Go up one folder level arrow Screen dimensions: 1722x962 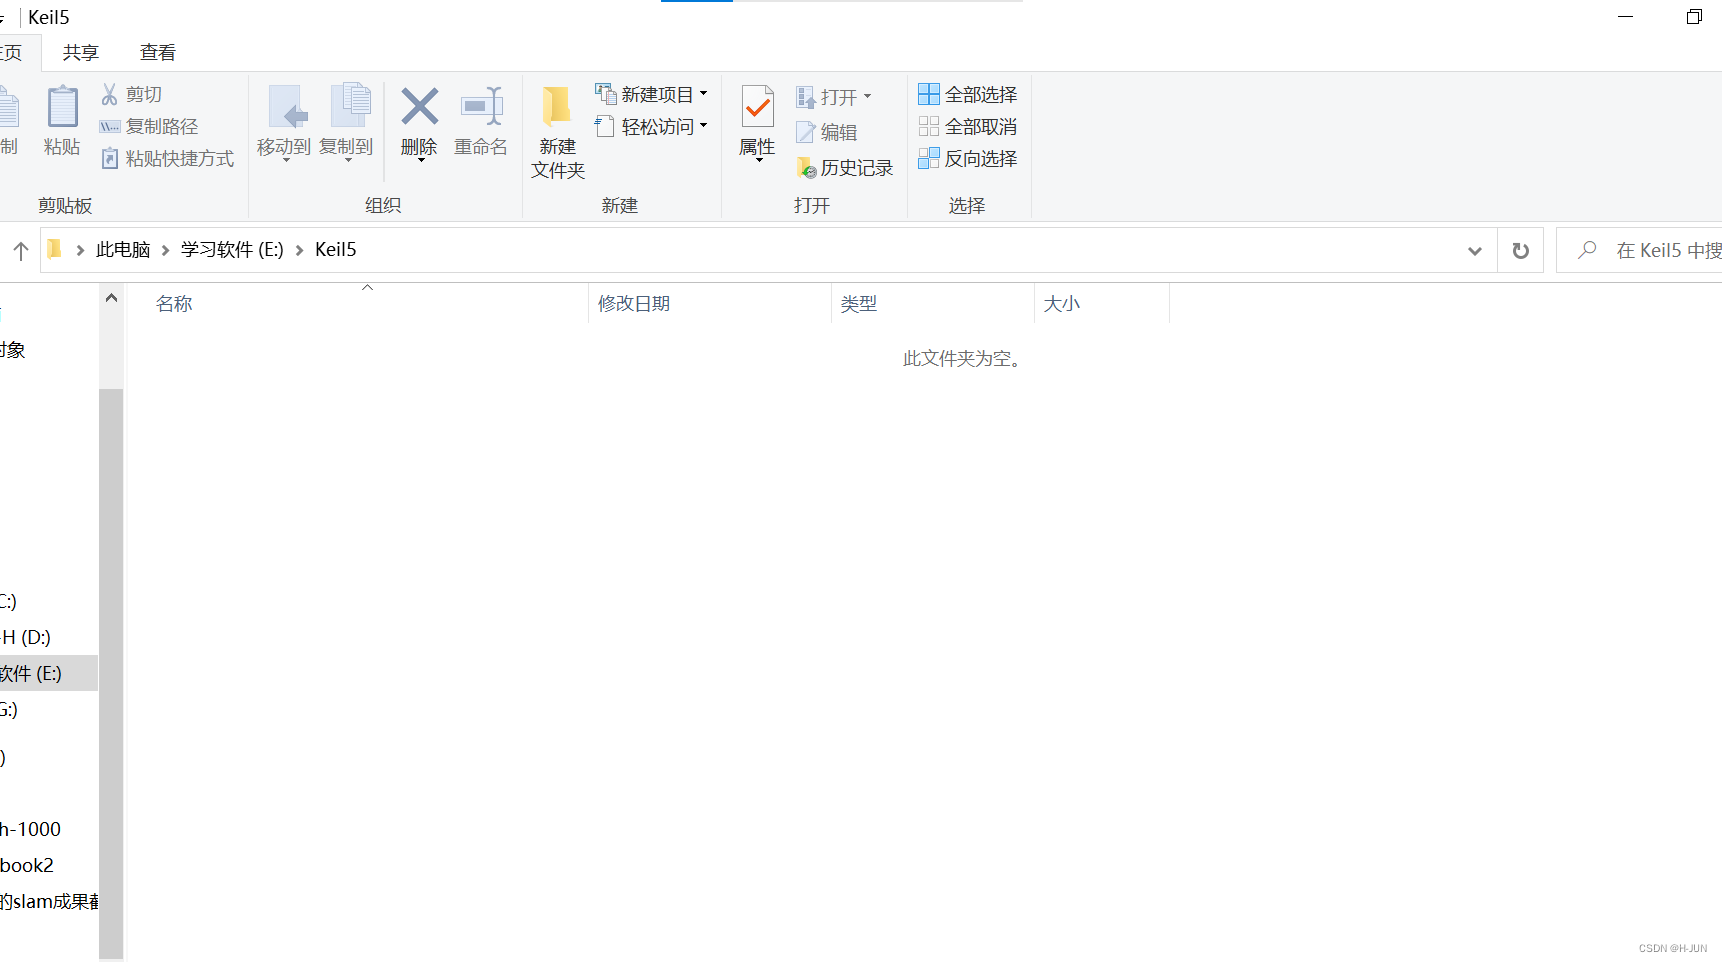[20, 250]
